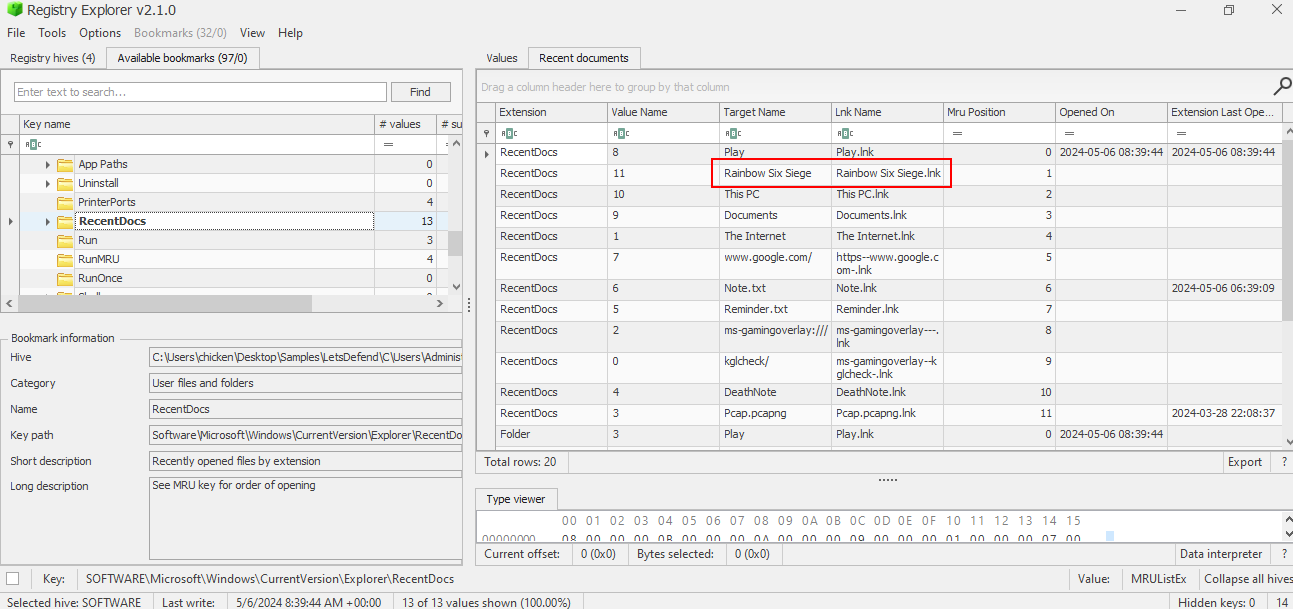
Task: Switch to the Registry hives tab
Action: (52, 58)
